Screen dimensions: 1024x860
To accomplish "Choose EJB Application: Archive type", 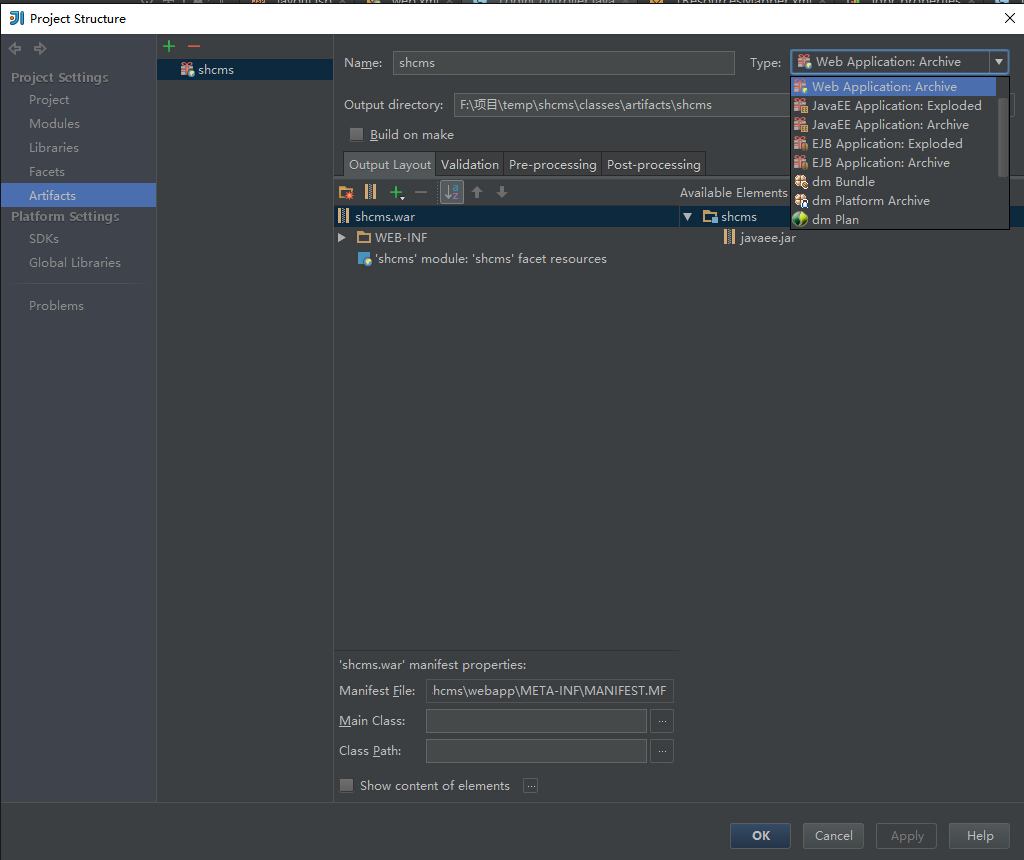I will point(893,162).
